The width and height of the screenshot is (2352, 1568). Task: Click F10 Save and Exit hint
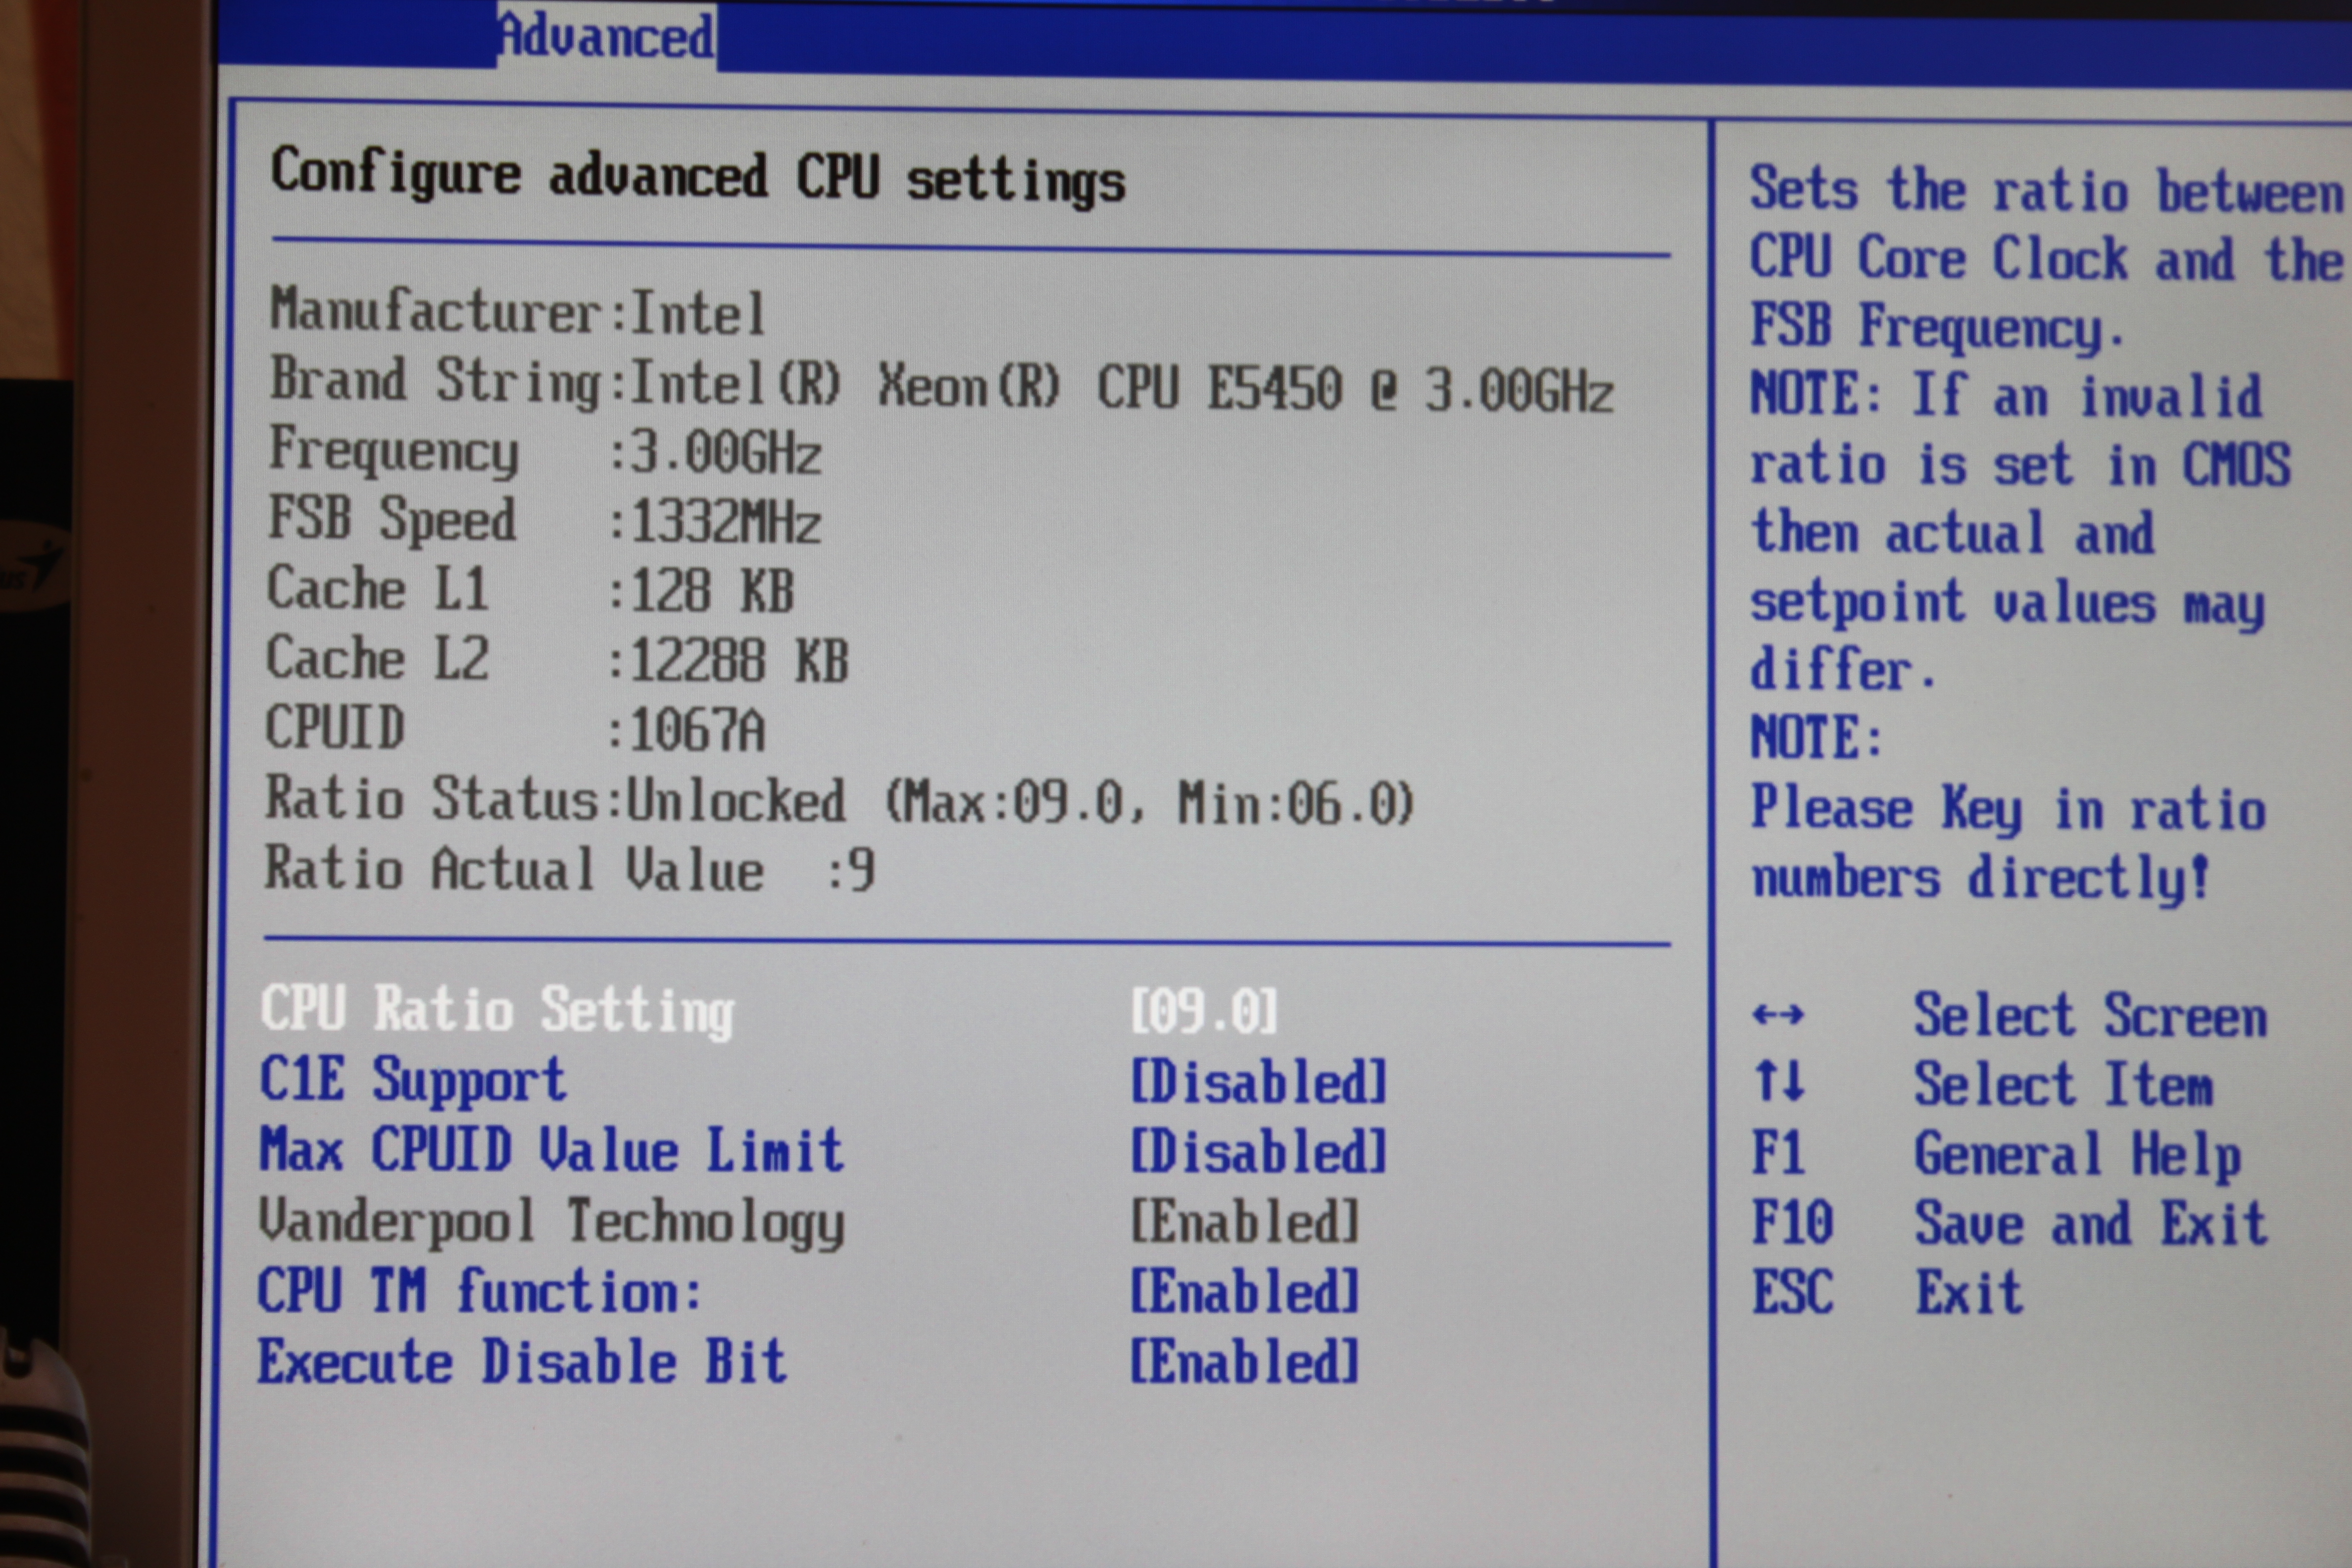click(x=1792, y=1223)
